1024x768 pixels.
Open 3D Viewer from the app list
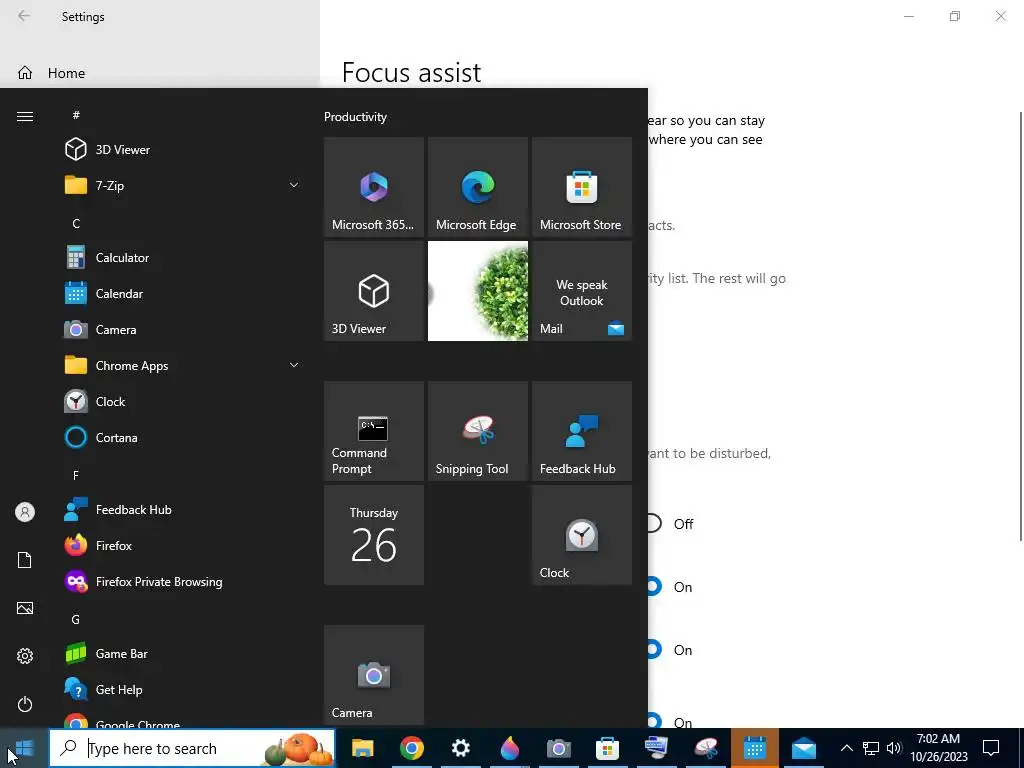pyautogui.click(x=183, y=150)
